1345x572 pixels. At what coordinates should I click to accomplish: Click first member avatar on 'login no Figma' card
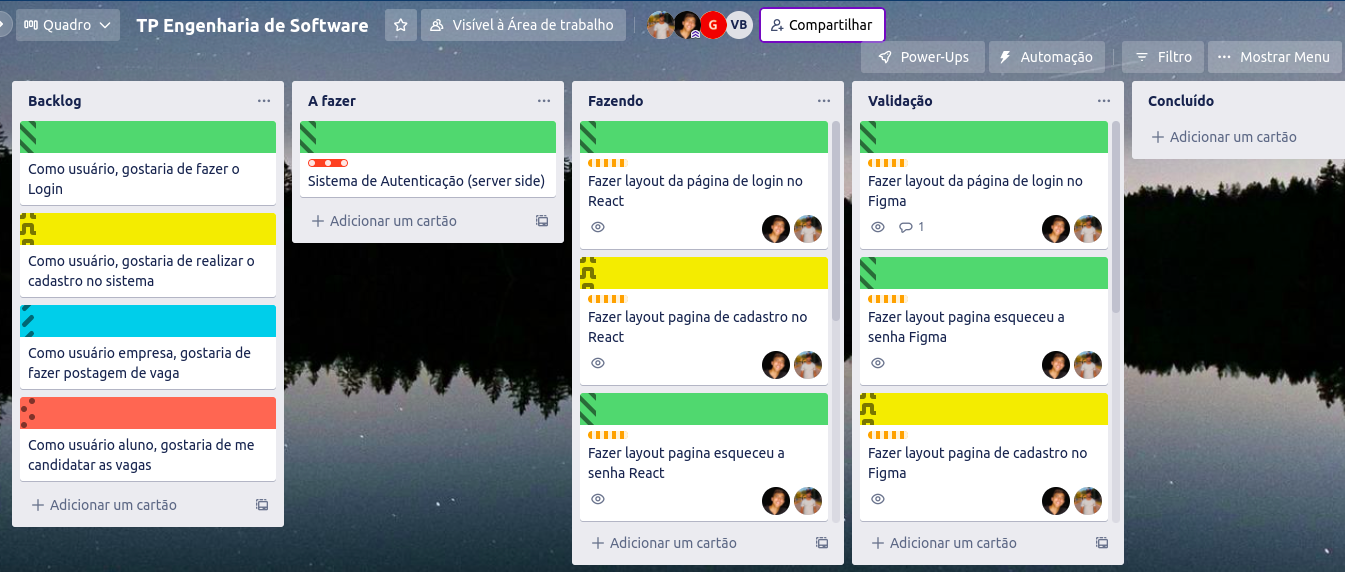1056,229
